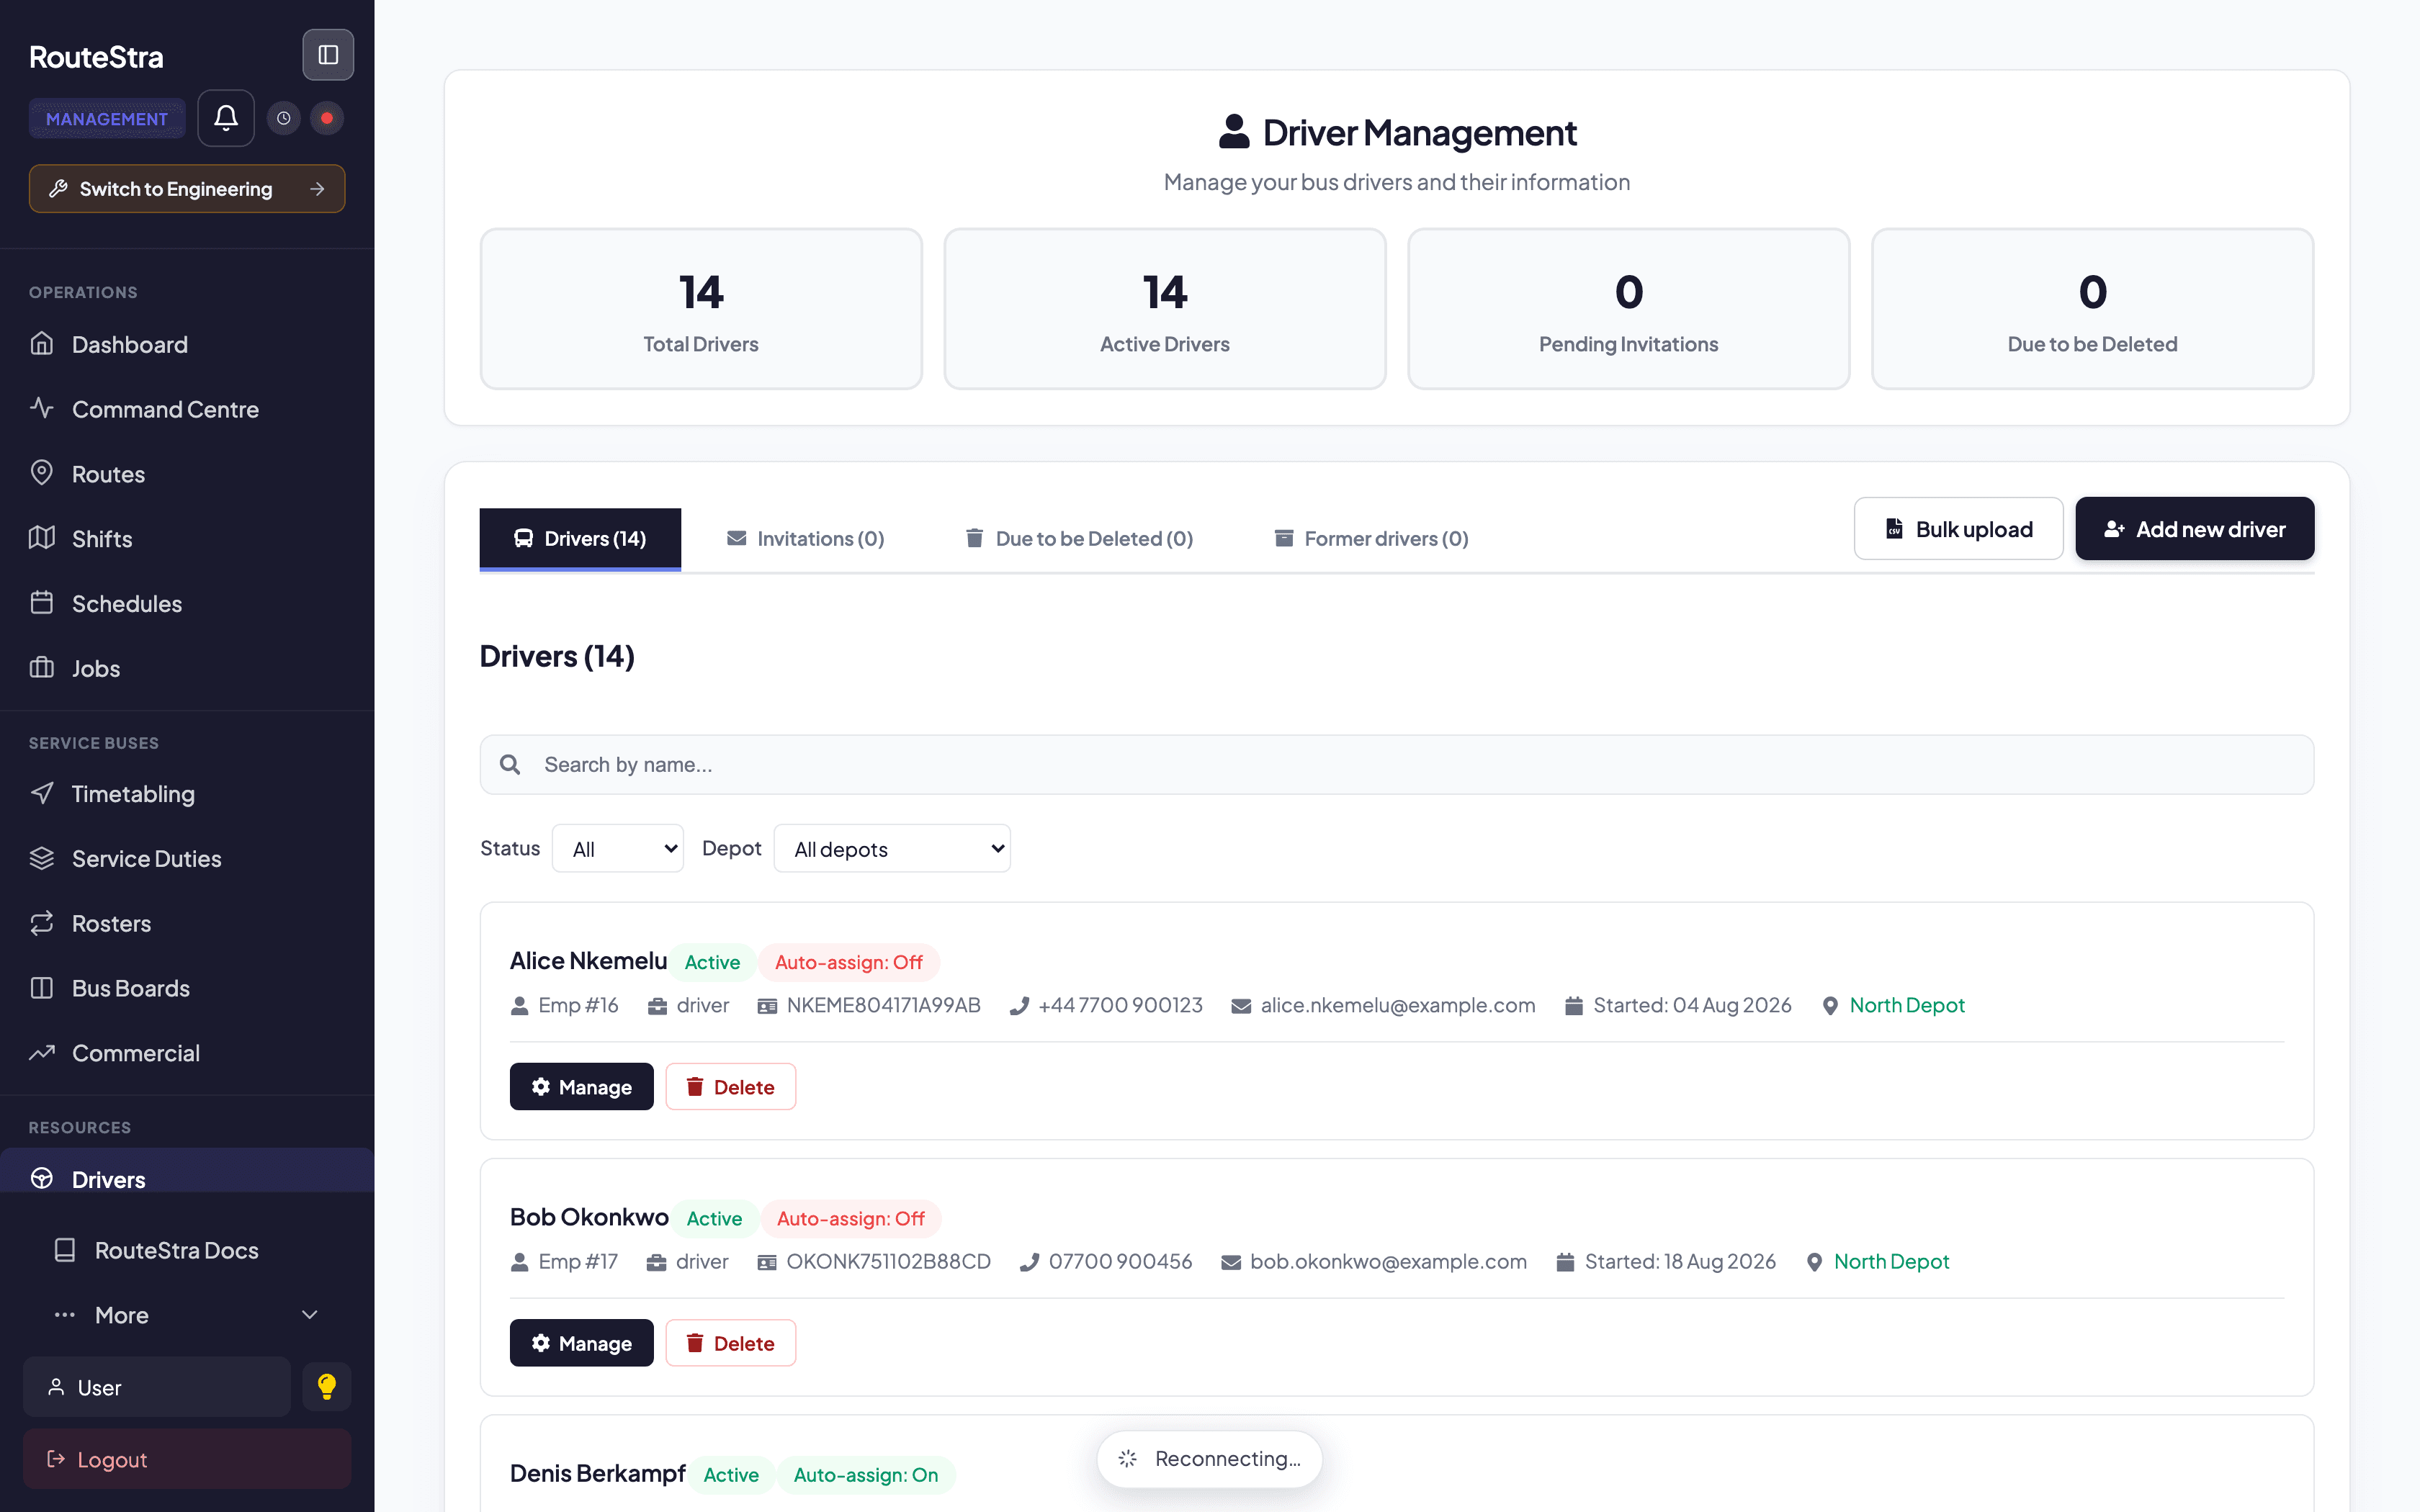The width and height of the screenshot is (2420, 1512).
Task: Collapse the sidebar with the panel icon
Action: pyautogui.click(x=328, y=55)
